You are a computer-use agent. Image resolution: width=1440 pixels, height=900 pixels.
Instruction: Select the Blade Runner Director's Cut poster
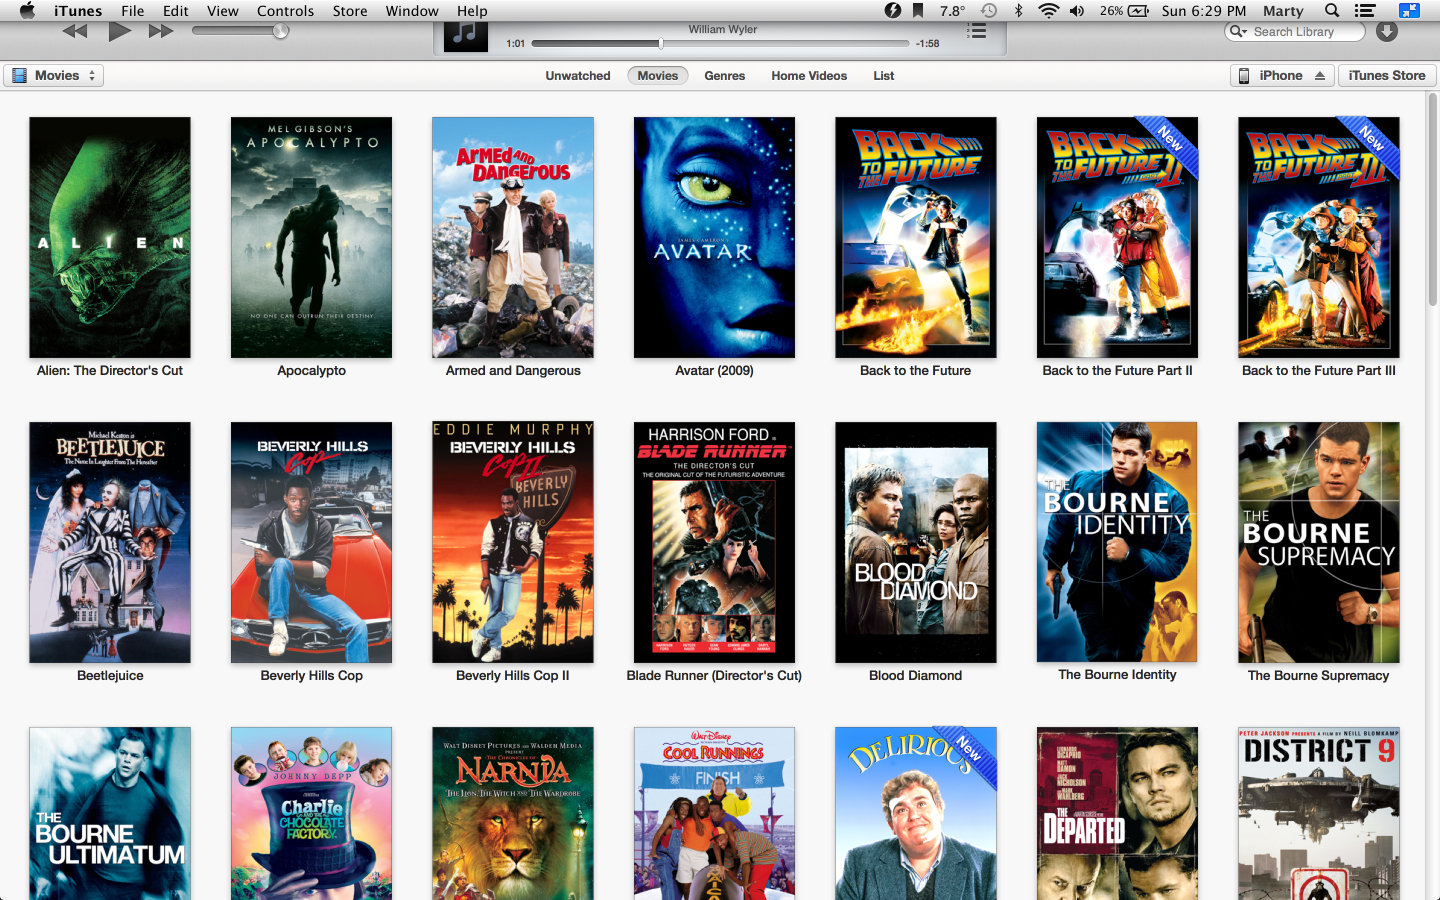(x=714, y=542)
